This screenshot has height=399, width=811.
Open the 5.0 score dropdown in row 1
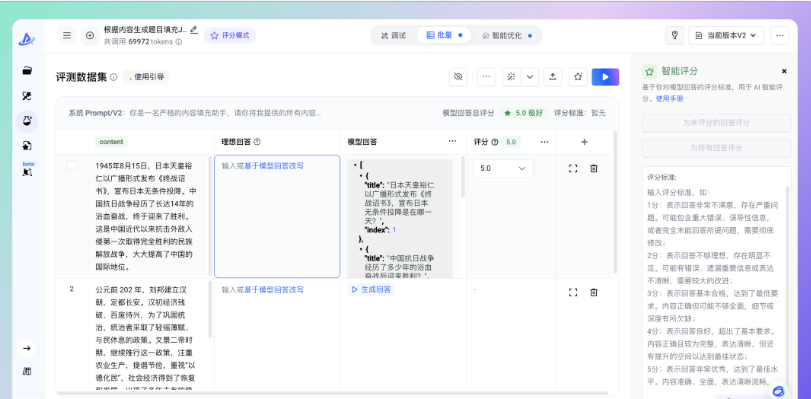pos(503,168)
